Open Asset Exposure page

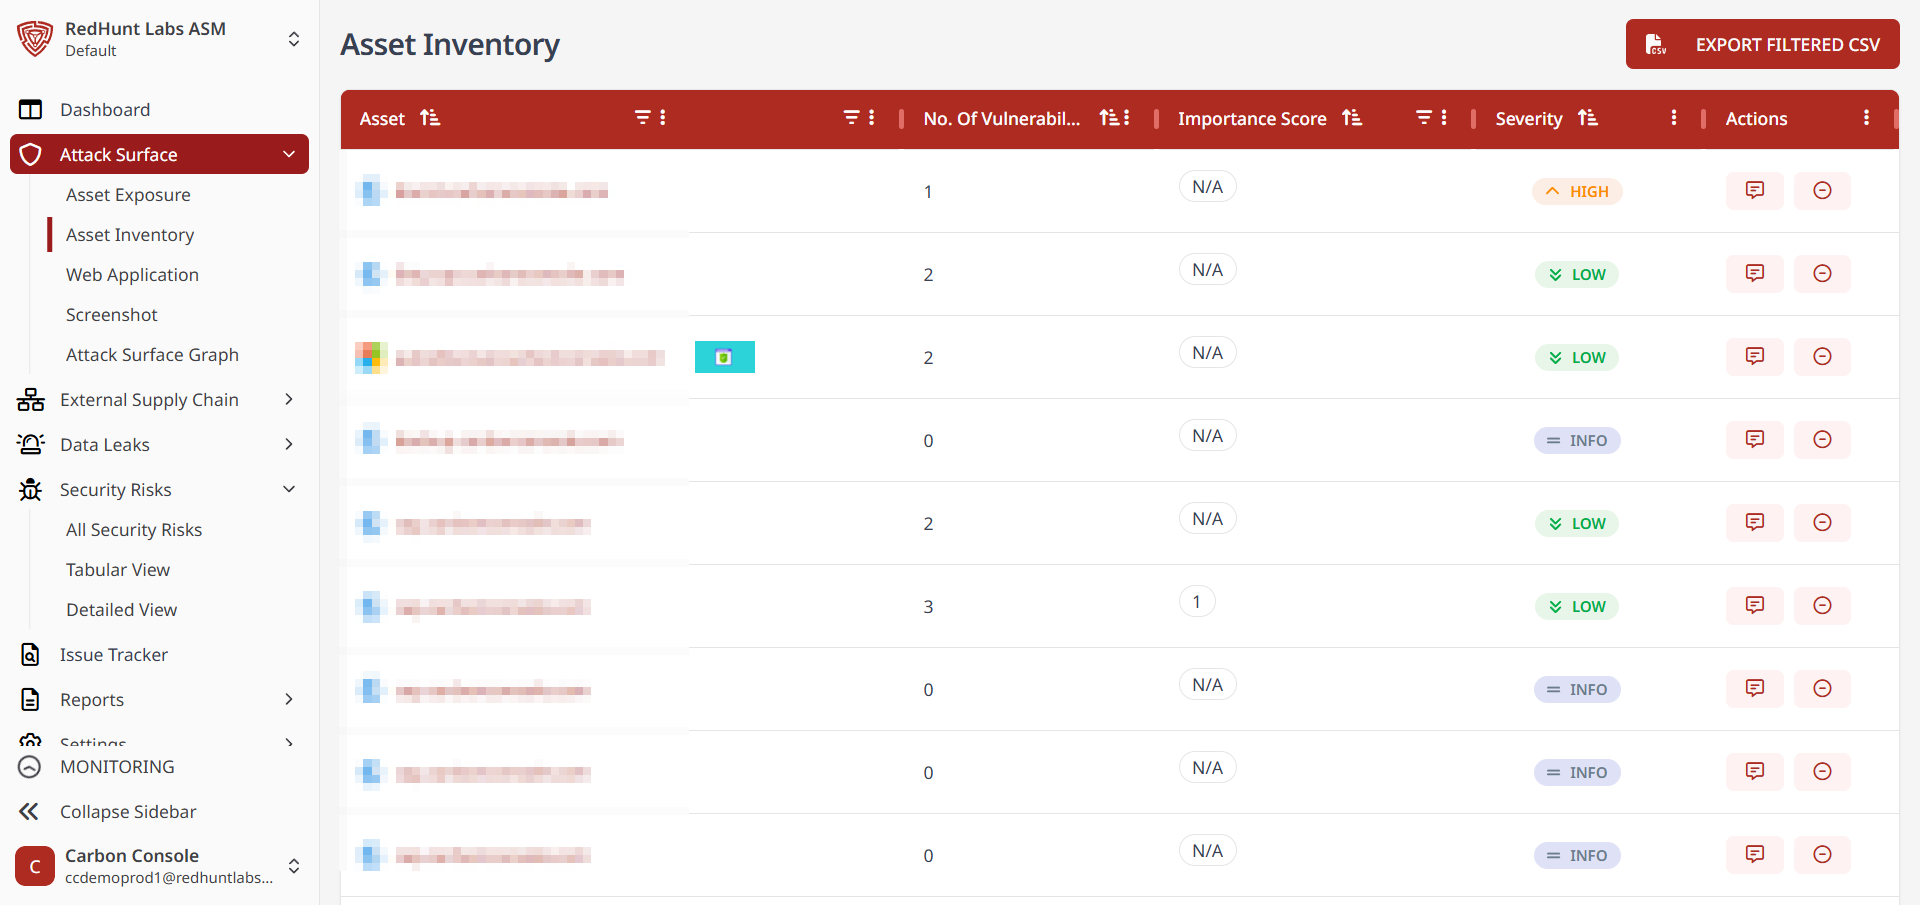(128, 195)
